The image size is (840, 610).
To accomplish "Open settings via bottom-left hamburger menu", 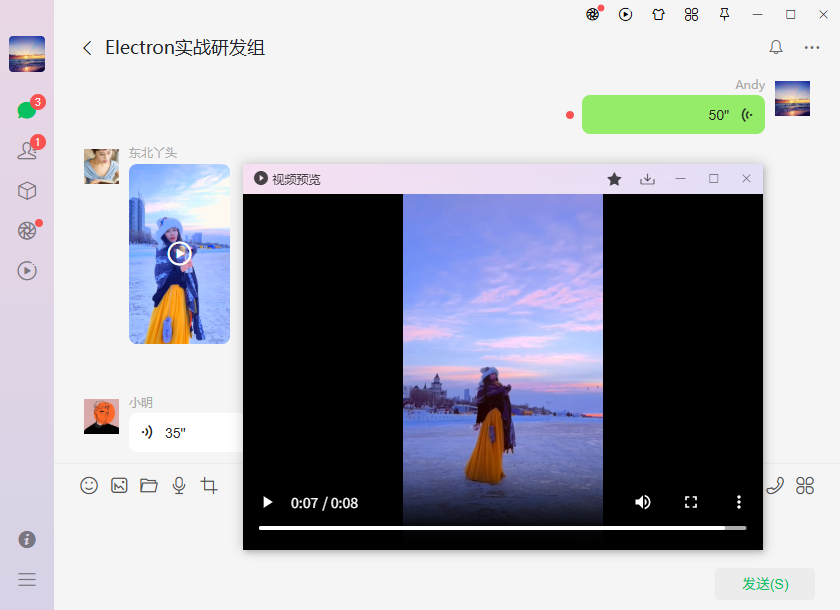I will (x=27, y=579).
